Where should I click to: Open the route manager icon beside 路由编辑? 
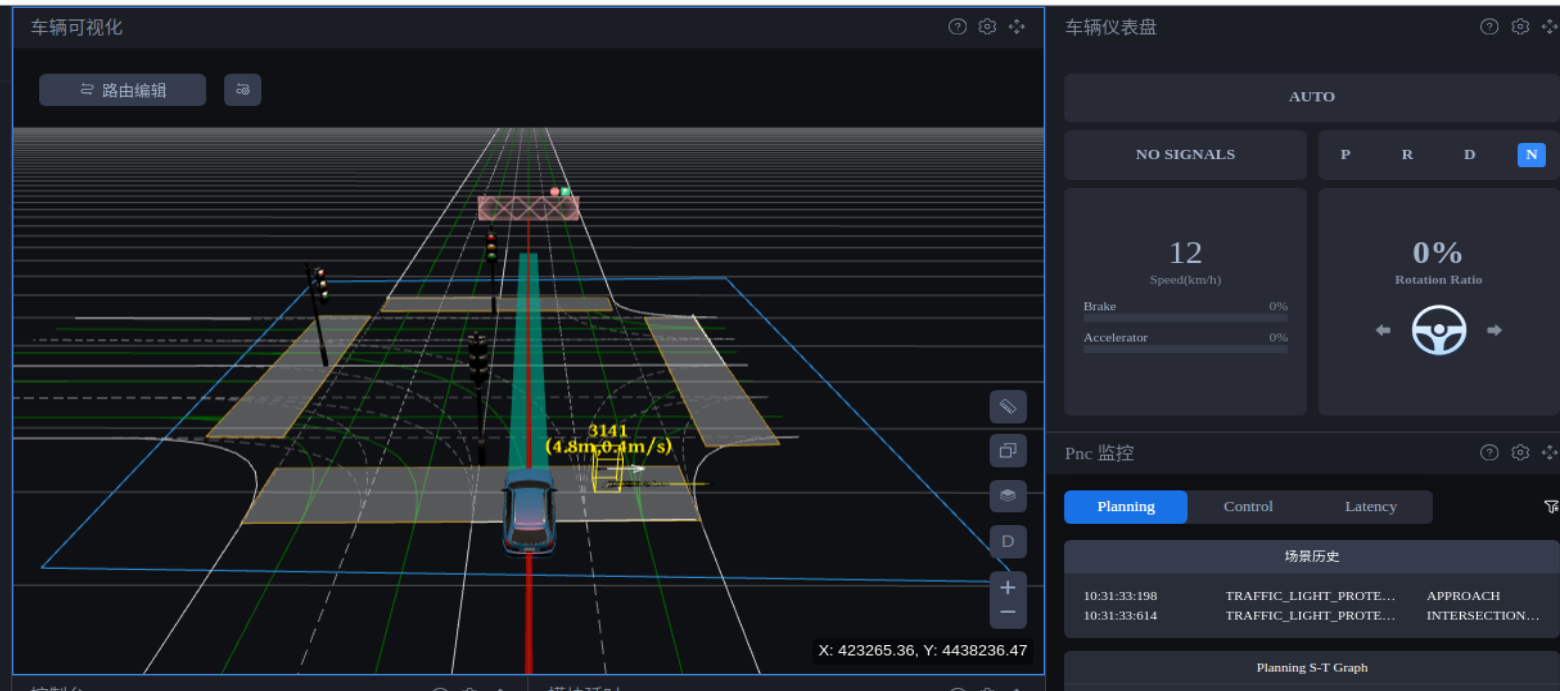point(242,90)
